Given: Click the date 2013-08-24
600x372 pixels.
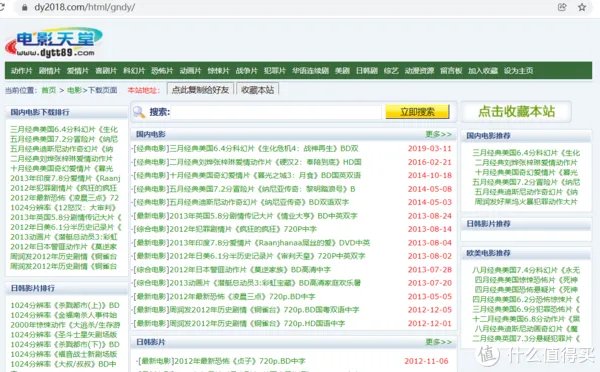Looking at the screenshot, I should [x=430, y=216].
